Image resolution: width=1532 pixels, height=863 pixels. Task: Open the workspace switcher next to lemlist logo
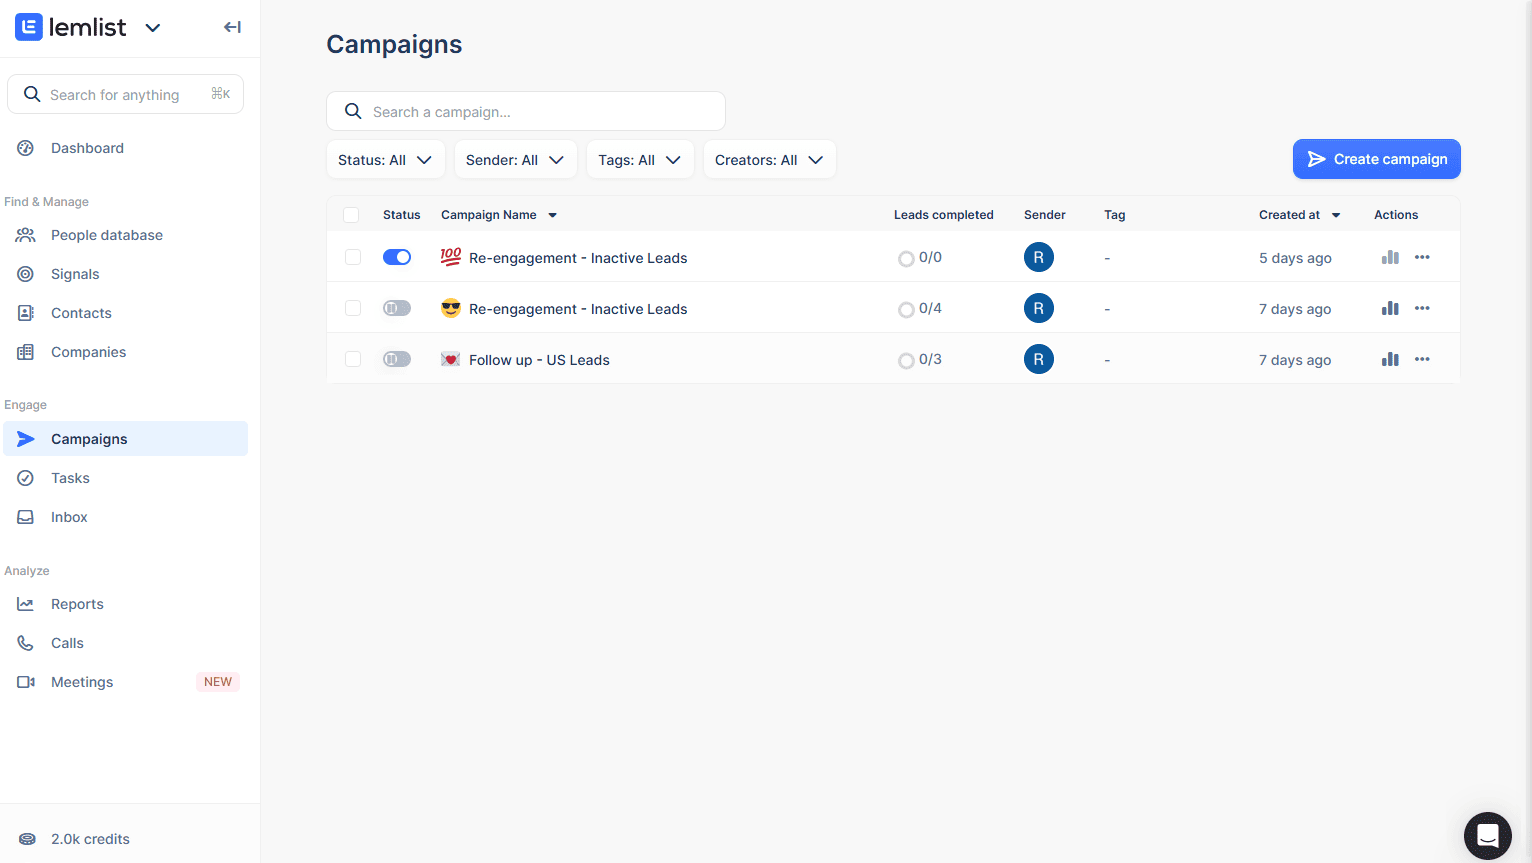(153, 27)
